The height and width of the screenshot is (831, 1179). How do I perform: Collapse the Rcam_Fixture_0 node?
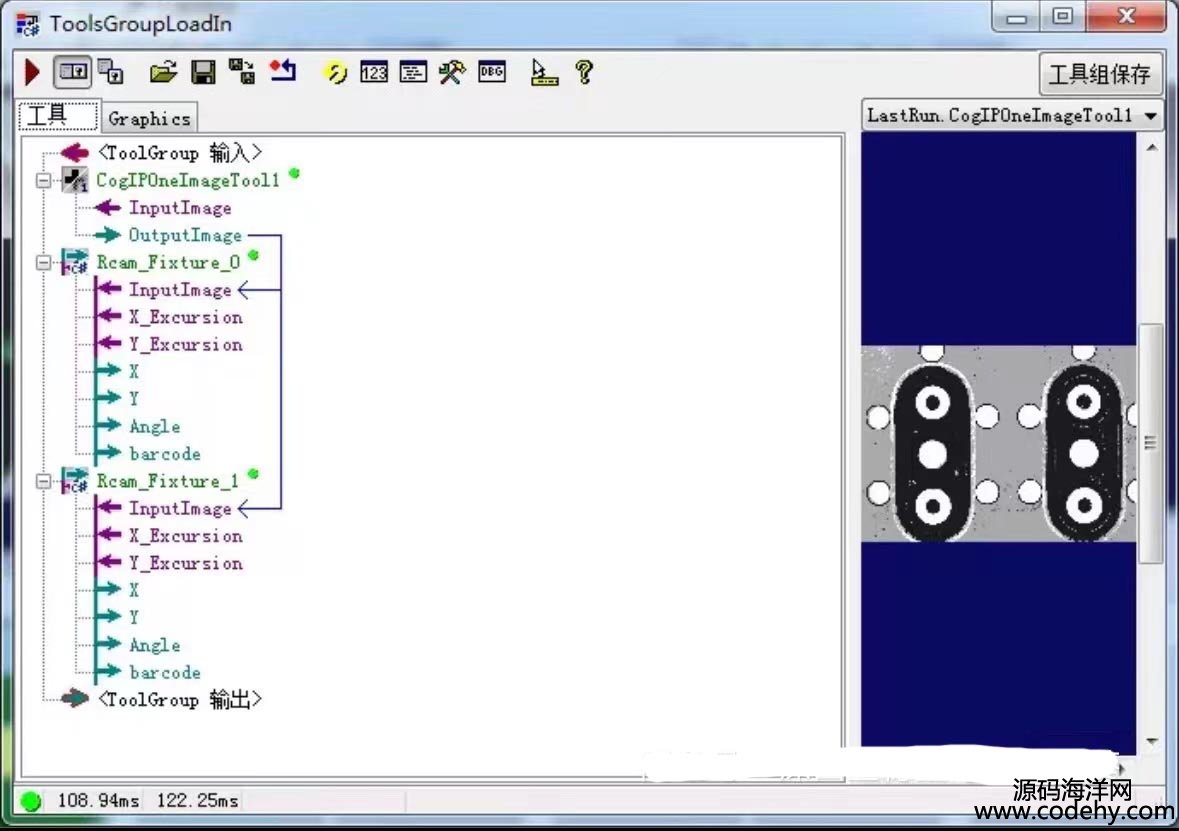(44, 262)
